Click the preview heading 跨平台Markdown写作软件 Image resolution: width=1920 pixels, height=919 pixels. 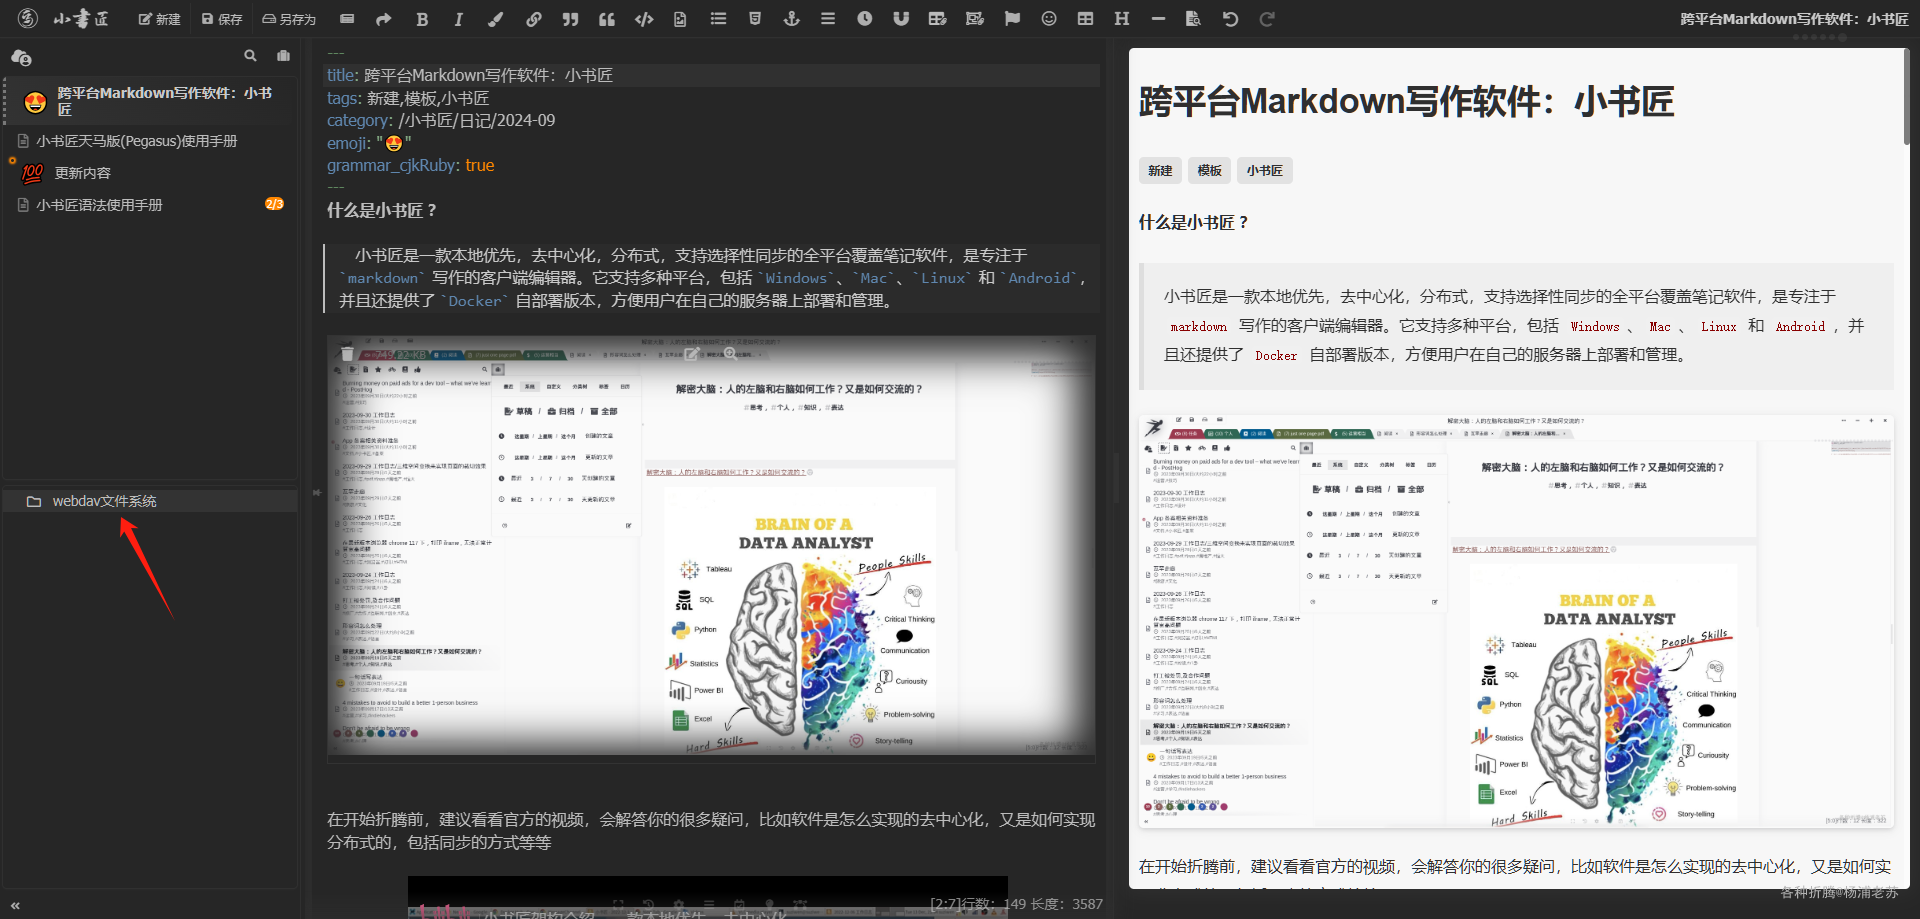click(1406, 101)
